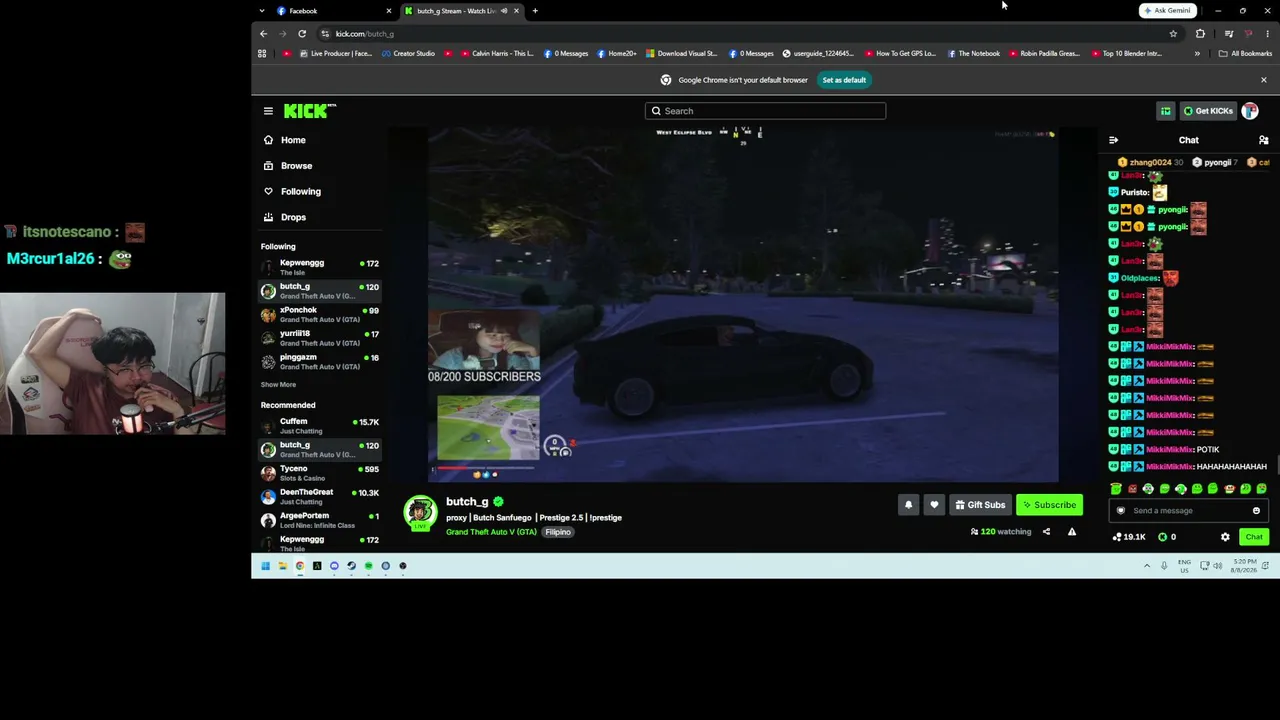Screen dimensions: 1280x720
Task: Click Set as default for Chrome
Action: coord(844,80)
